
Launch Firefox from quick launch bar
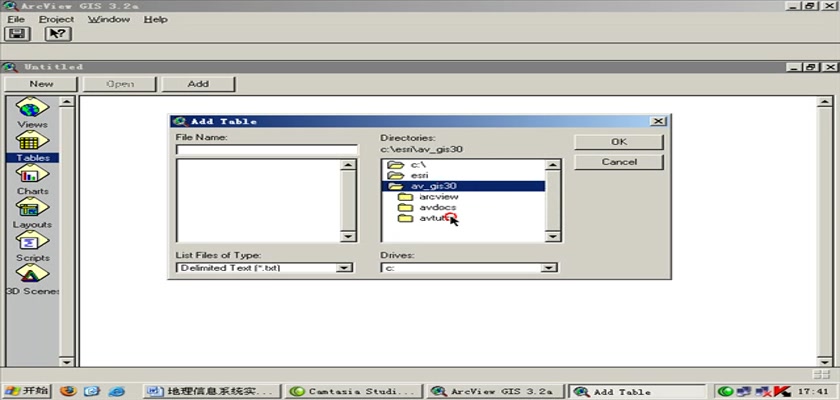pos(68,391)
